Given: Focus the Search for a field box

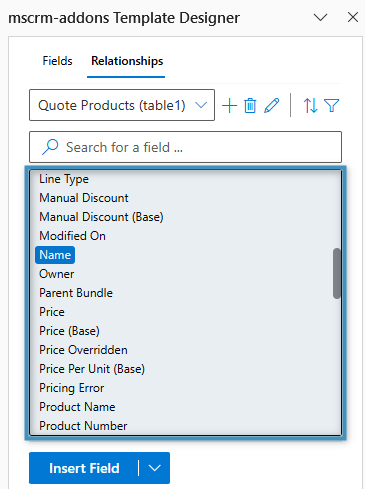Looking at the screenshot, I should pos(185,147).
